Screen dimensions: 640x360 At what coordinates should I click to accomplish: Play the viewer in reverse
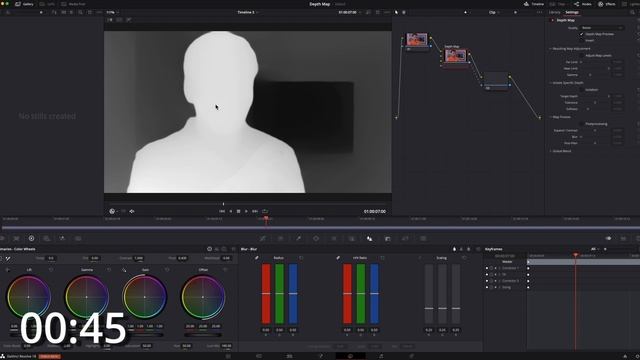click(231, 211)
